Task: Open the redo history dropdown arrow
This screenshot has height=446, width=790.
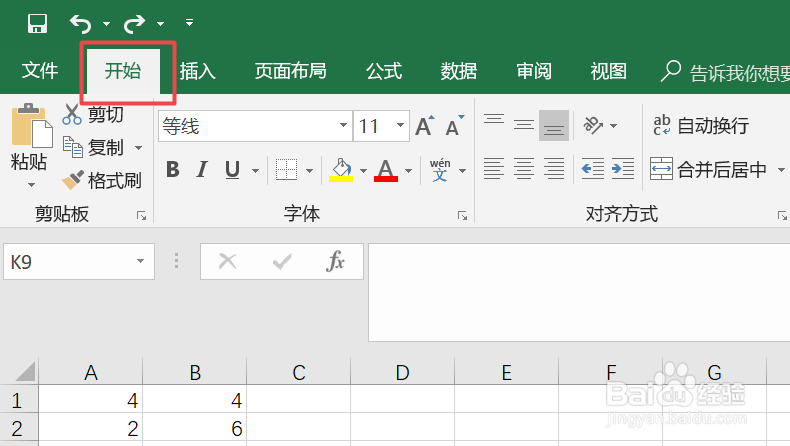Action: point(160,24)
